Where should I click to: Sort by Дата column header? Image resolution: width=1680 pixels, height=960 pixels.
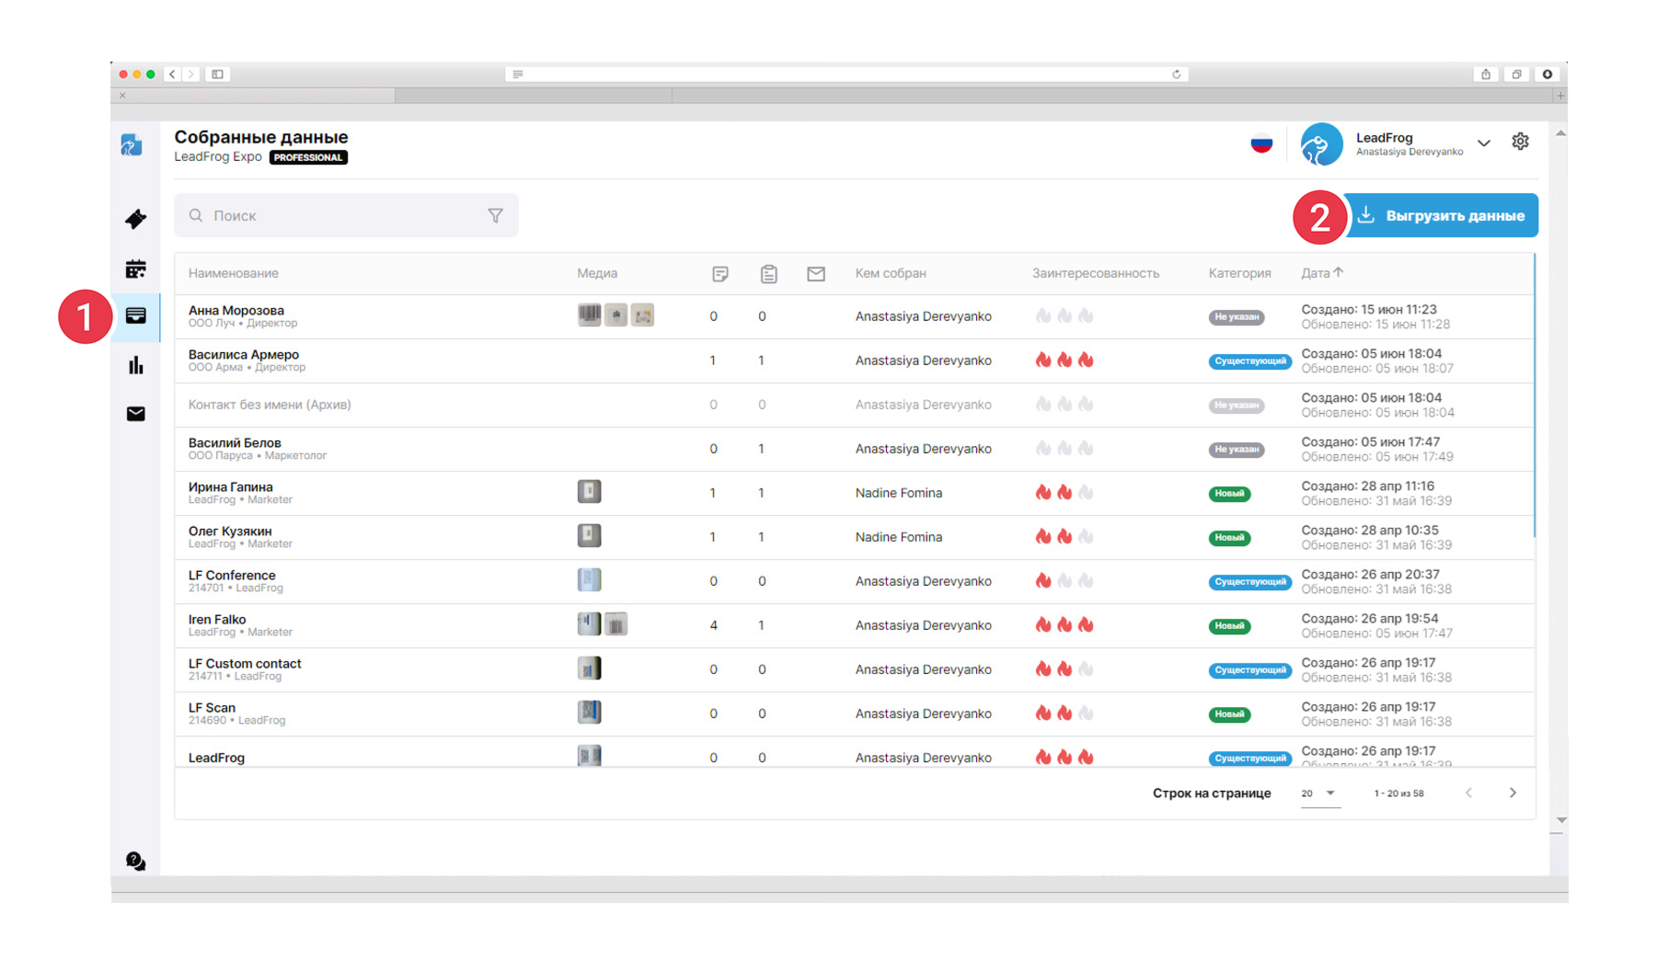click(1322, 273)
